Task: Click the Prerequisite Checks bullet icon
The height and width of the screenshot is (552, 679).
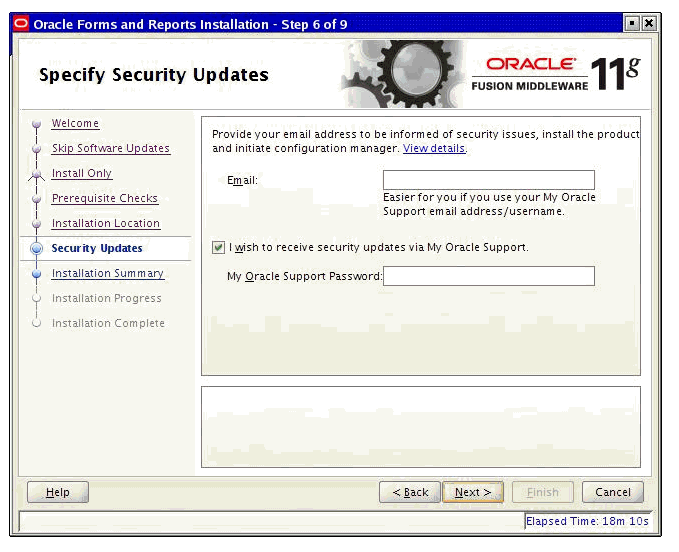Action: [x=37, y=199]
